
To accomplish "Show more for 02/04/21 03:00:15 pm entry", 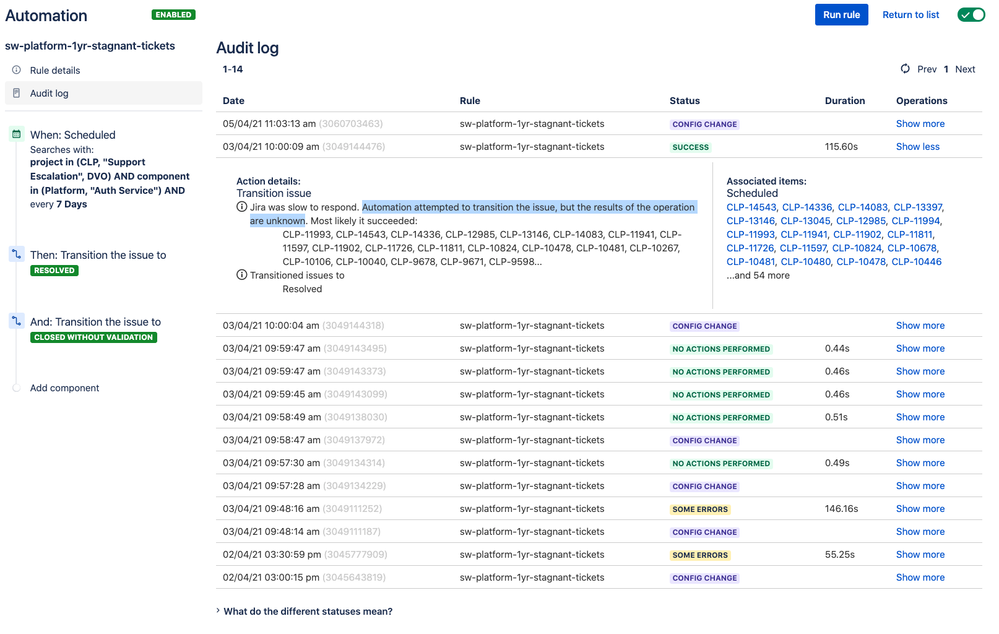I will [x=920, y=577].
